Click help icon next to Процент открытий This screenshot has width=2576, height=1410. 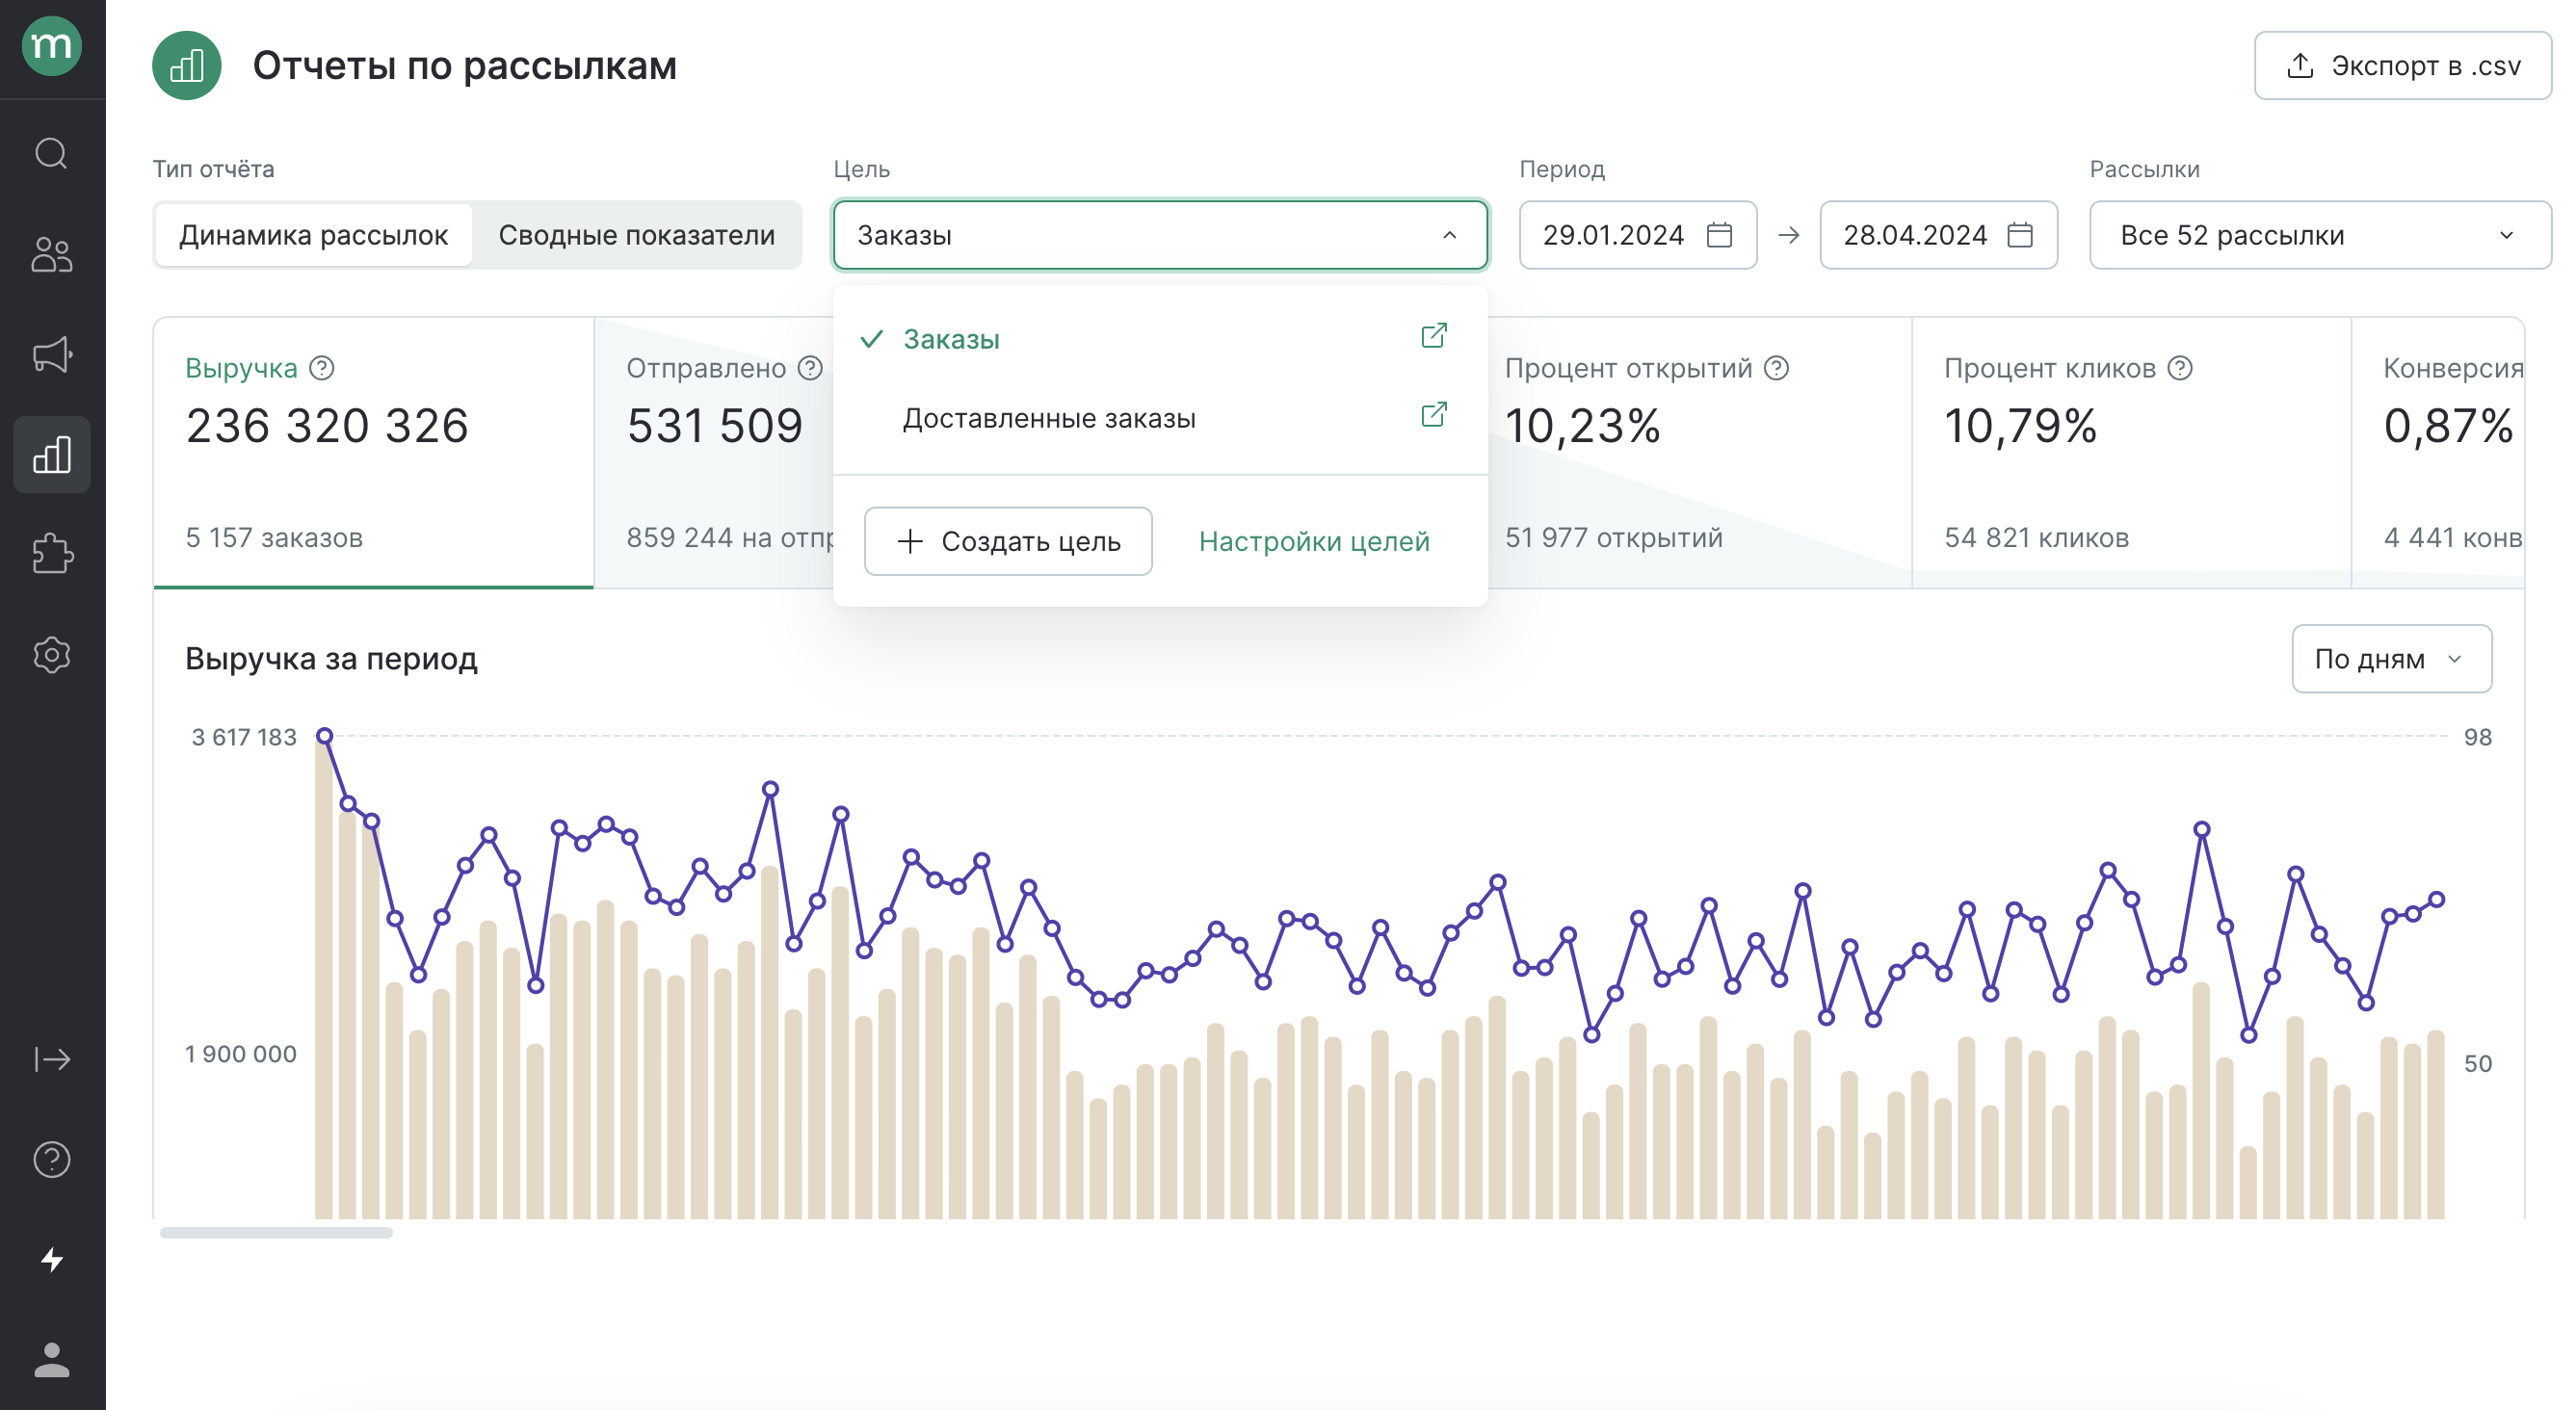tap(1776, 368)
